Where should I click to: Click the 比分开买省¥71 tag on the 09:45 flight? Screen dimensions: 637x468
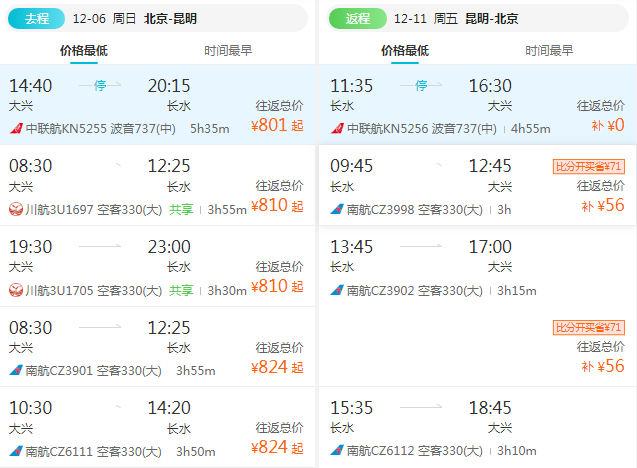[x=589, y=167]
